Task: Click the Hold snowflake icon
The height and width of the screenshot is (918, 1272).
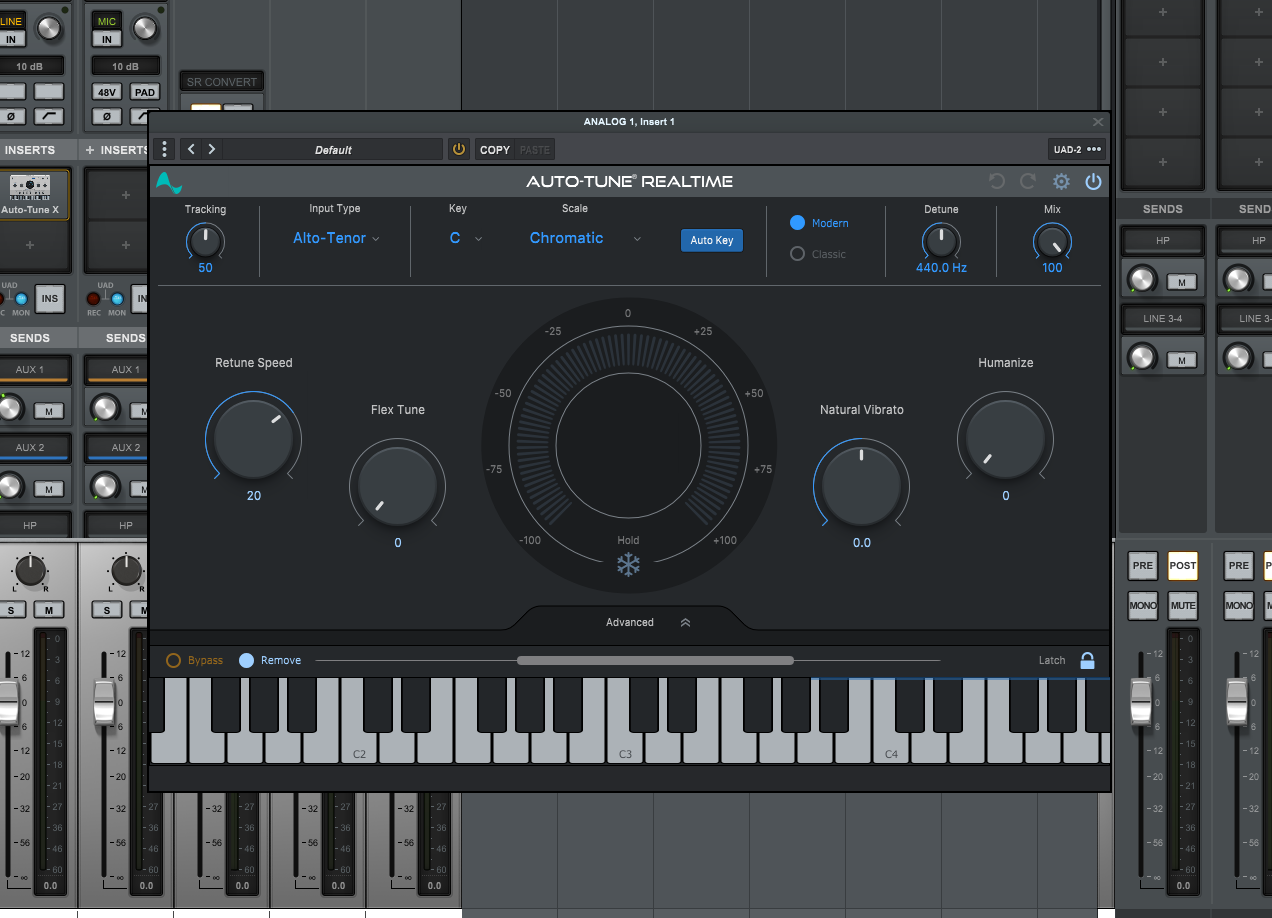Action: (627, 564)
